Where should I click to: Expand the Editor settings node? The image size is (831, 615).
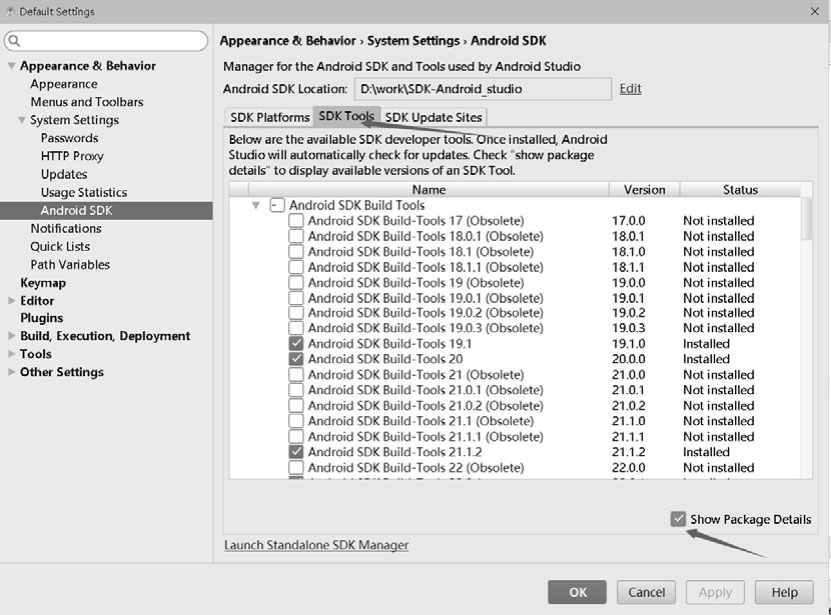tap(11, 301)
